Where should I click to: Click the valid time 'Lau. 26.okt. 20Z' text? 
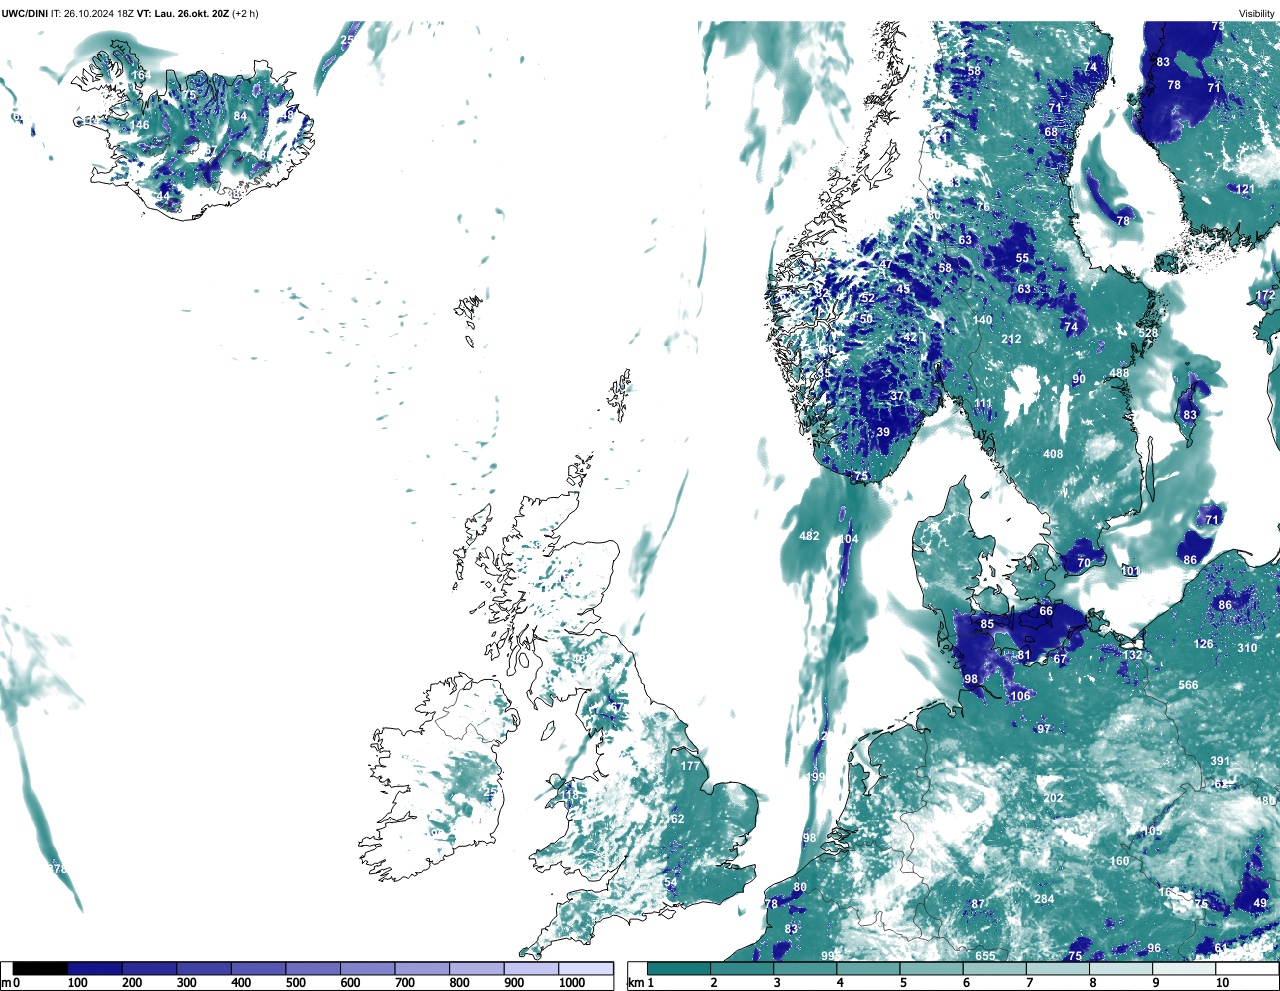point(190,13)
